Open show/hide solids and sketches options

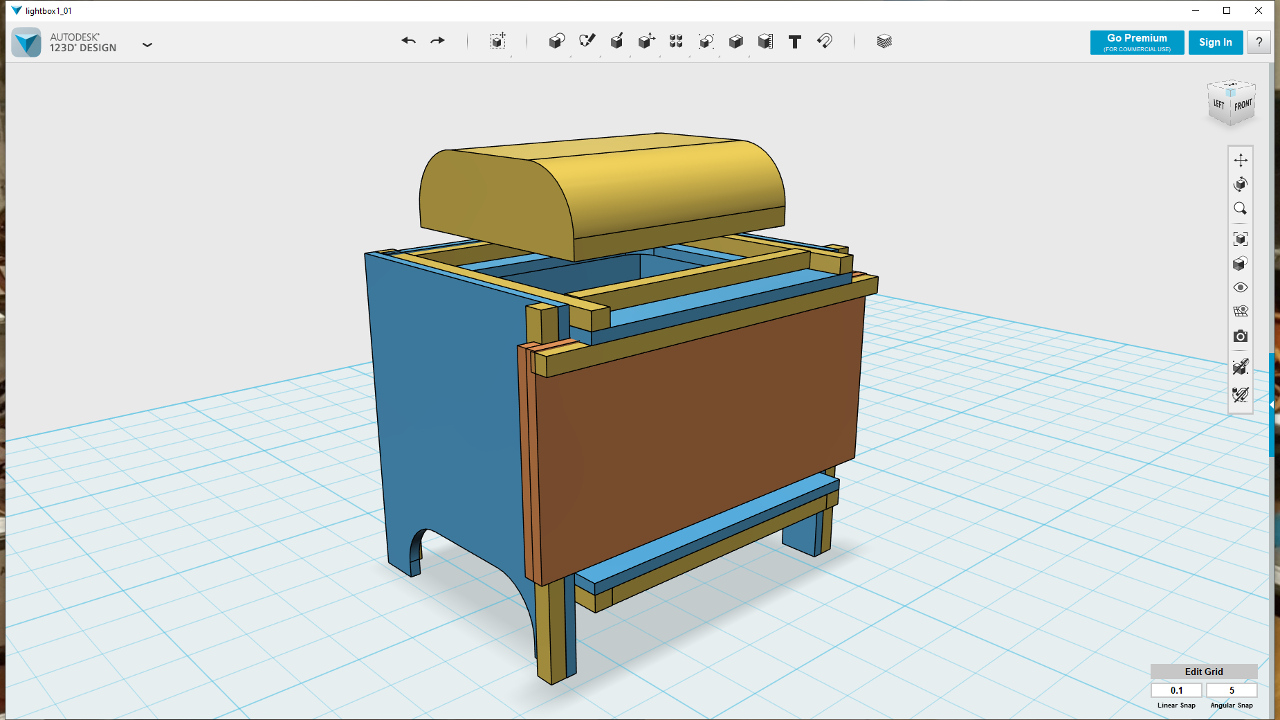tap(1241, 312)
